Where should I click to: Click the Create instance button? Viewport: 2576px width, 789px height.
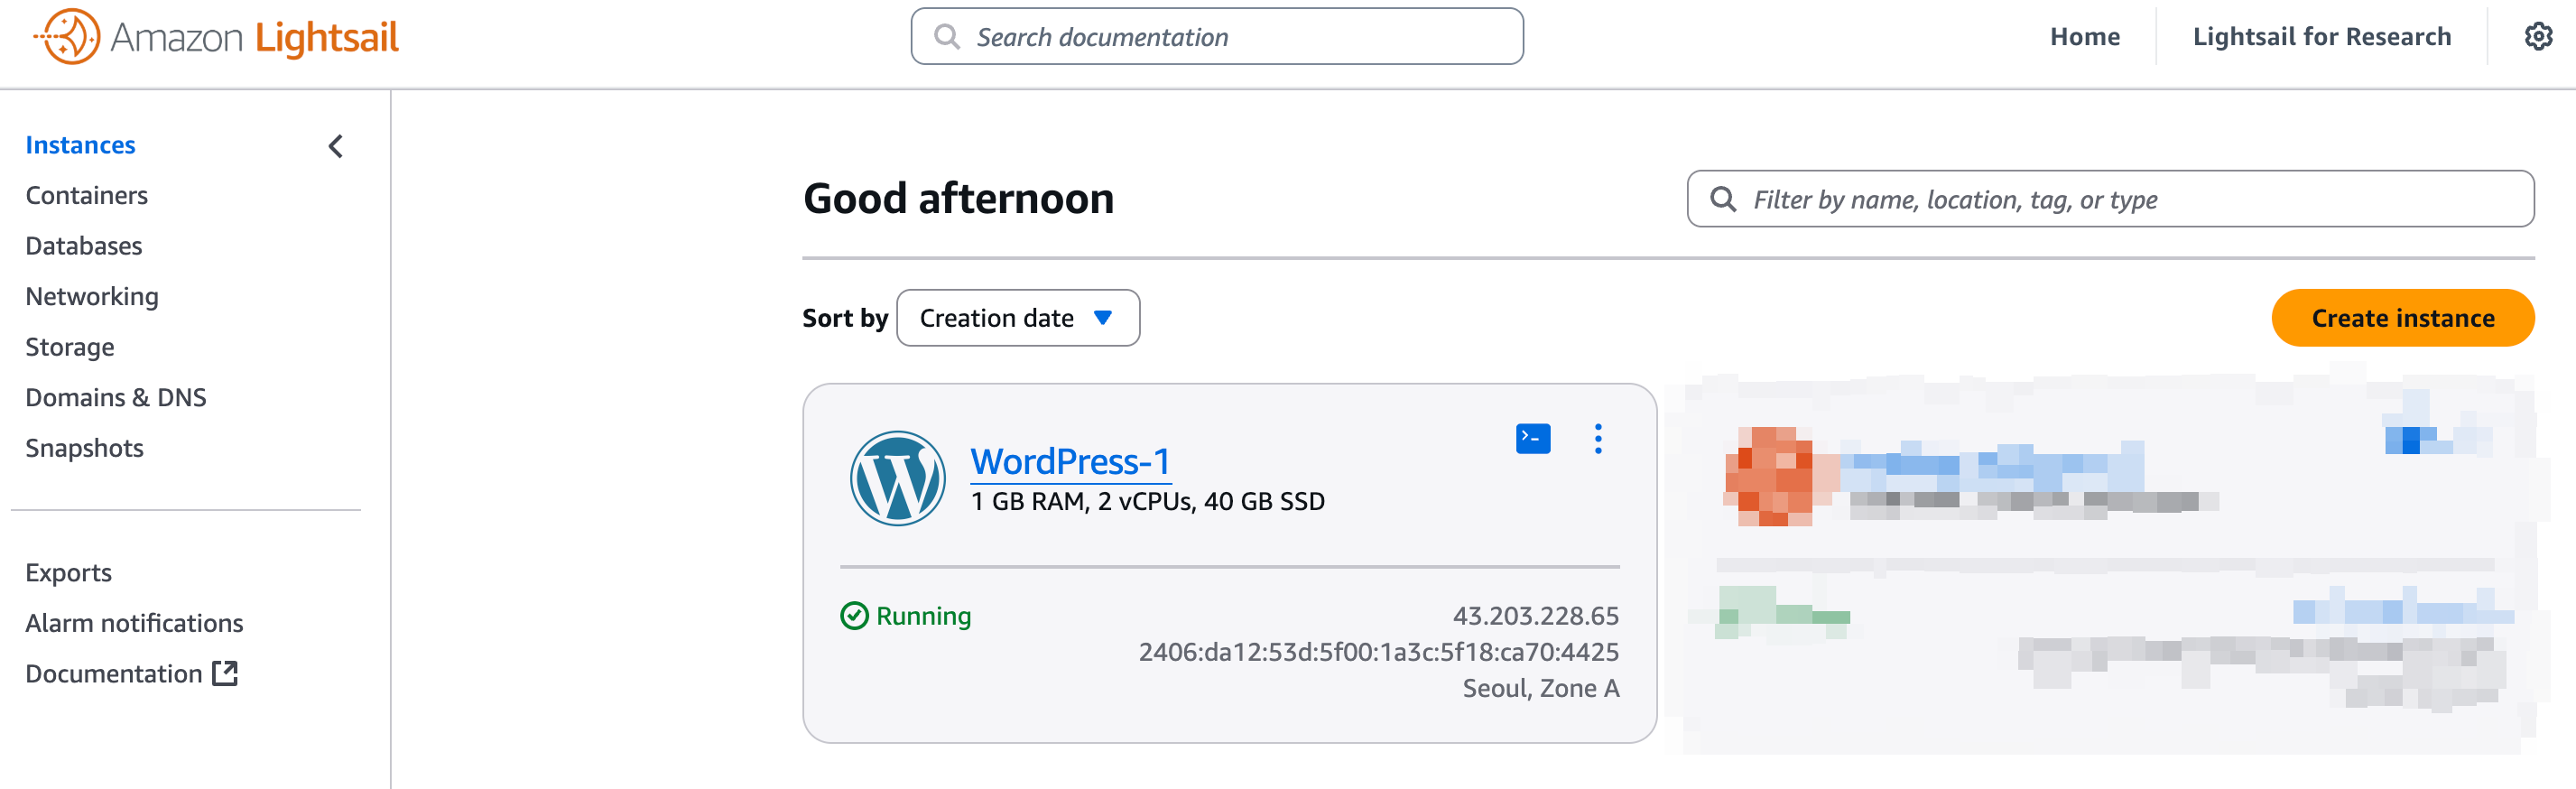click(x=2402, y=318)
